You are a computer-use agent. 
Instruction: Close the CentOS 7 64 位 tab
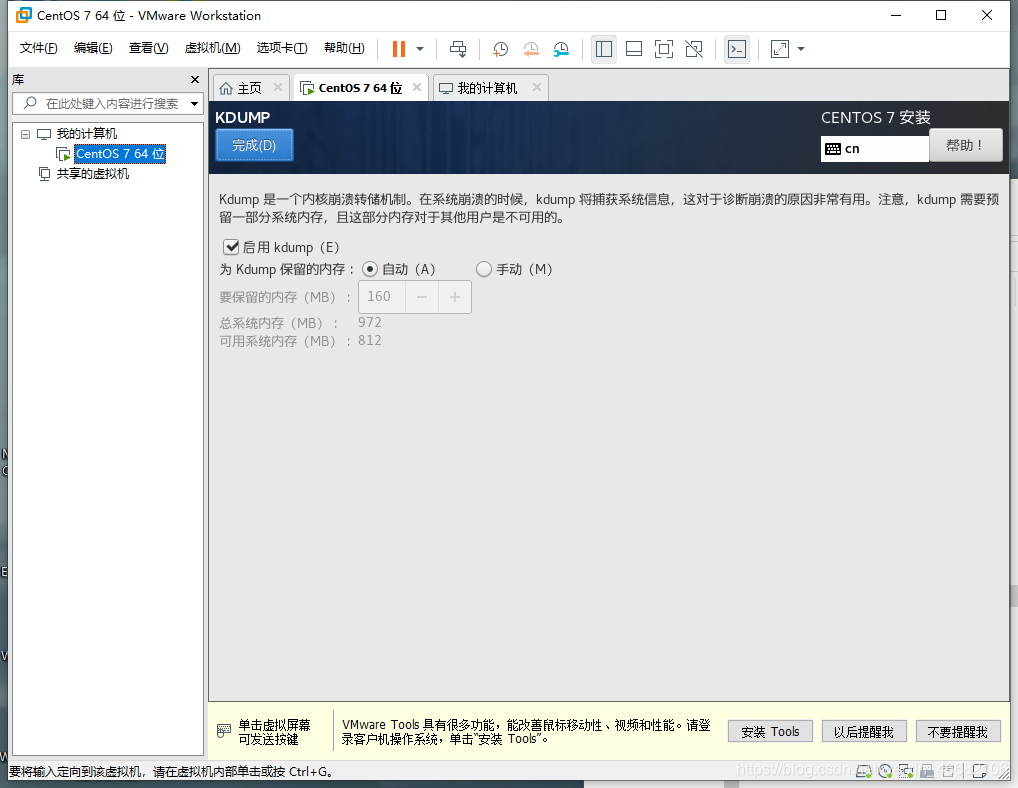coord(417,87)
